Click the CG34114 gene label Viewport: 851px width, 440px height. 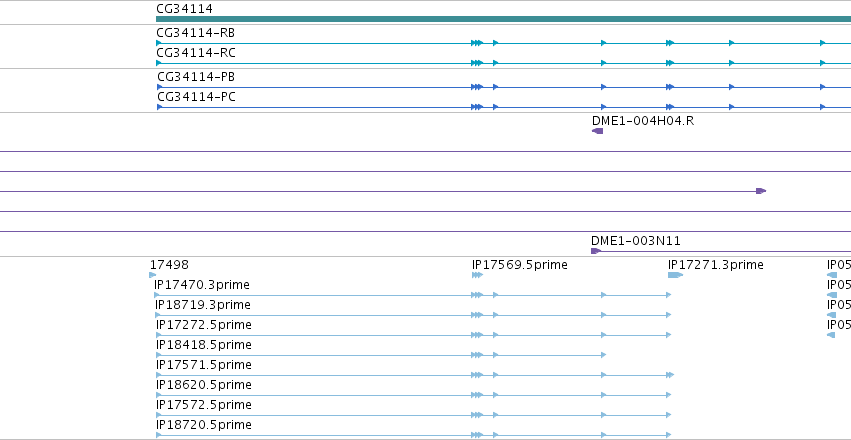coord(184,9)
